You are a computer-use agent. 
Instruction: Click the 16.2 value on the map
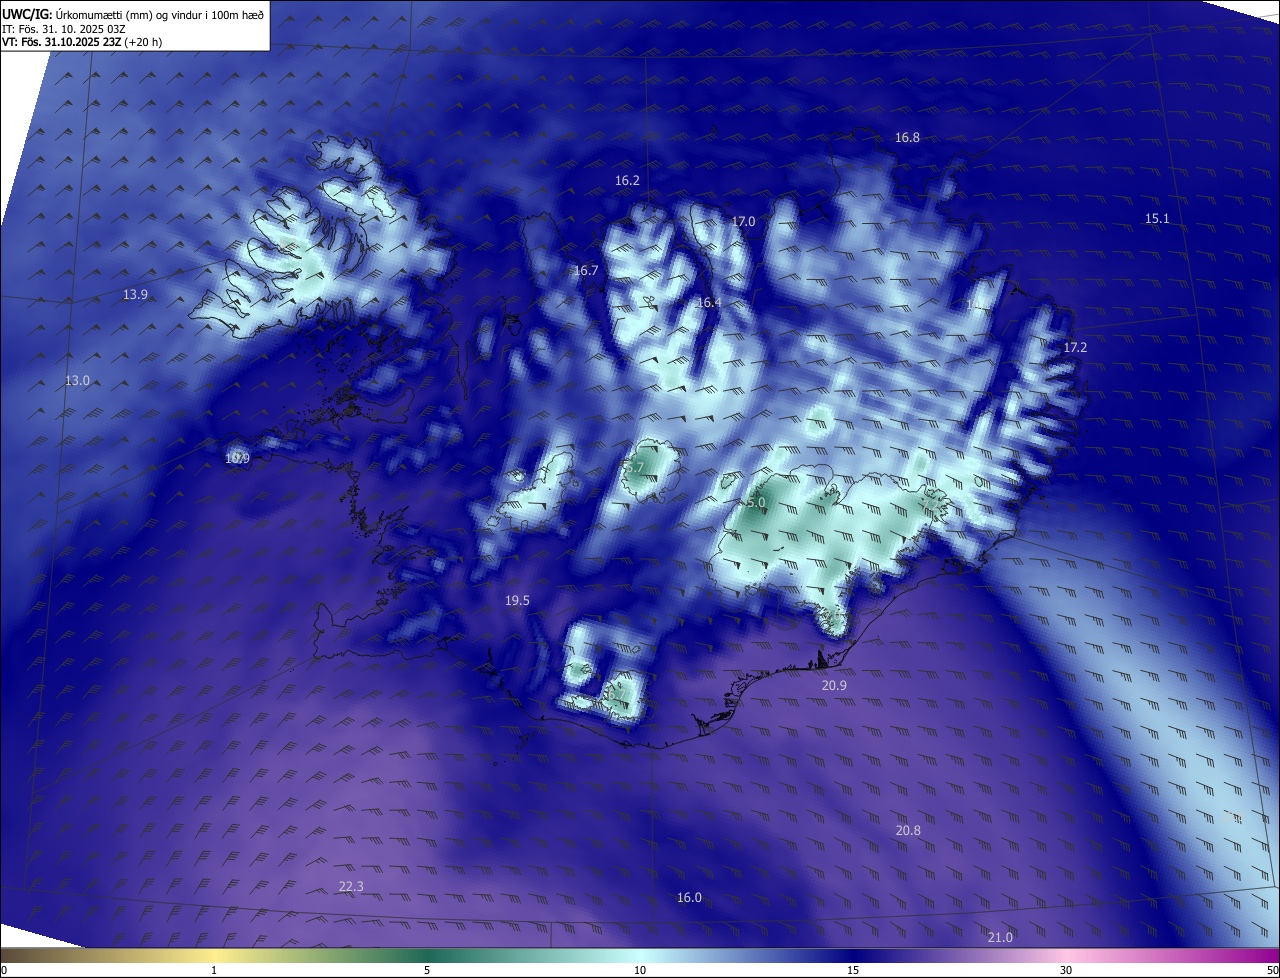627,181
